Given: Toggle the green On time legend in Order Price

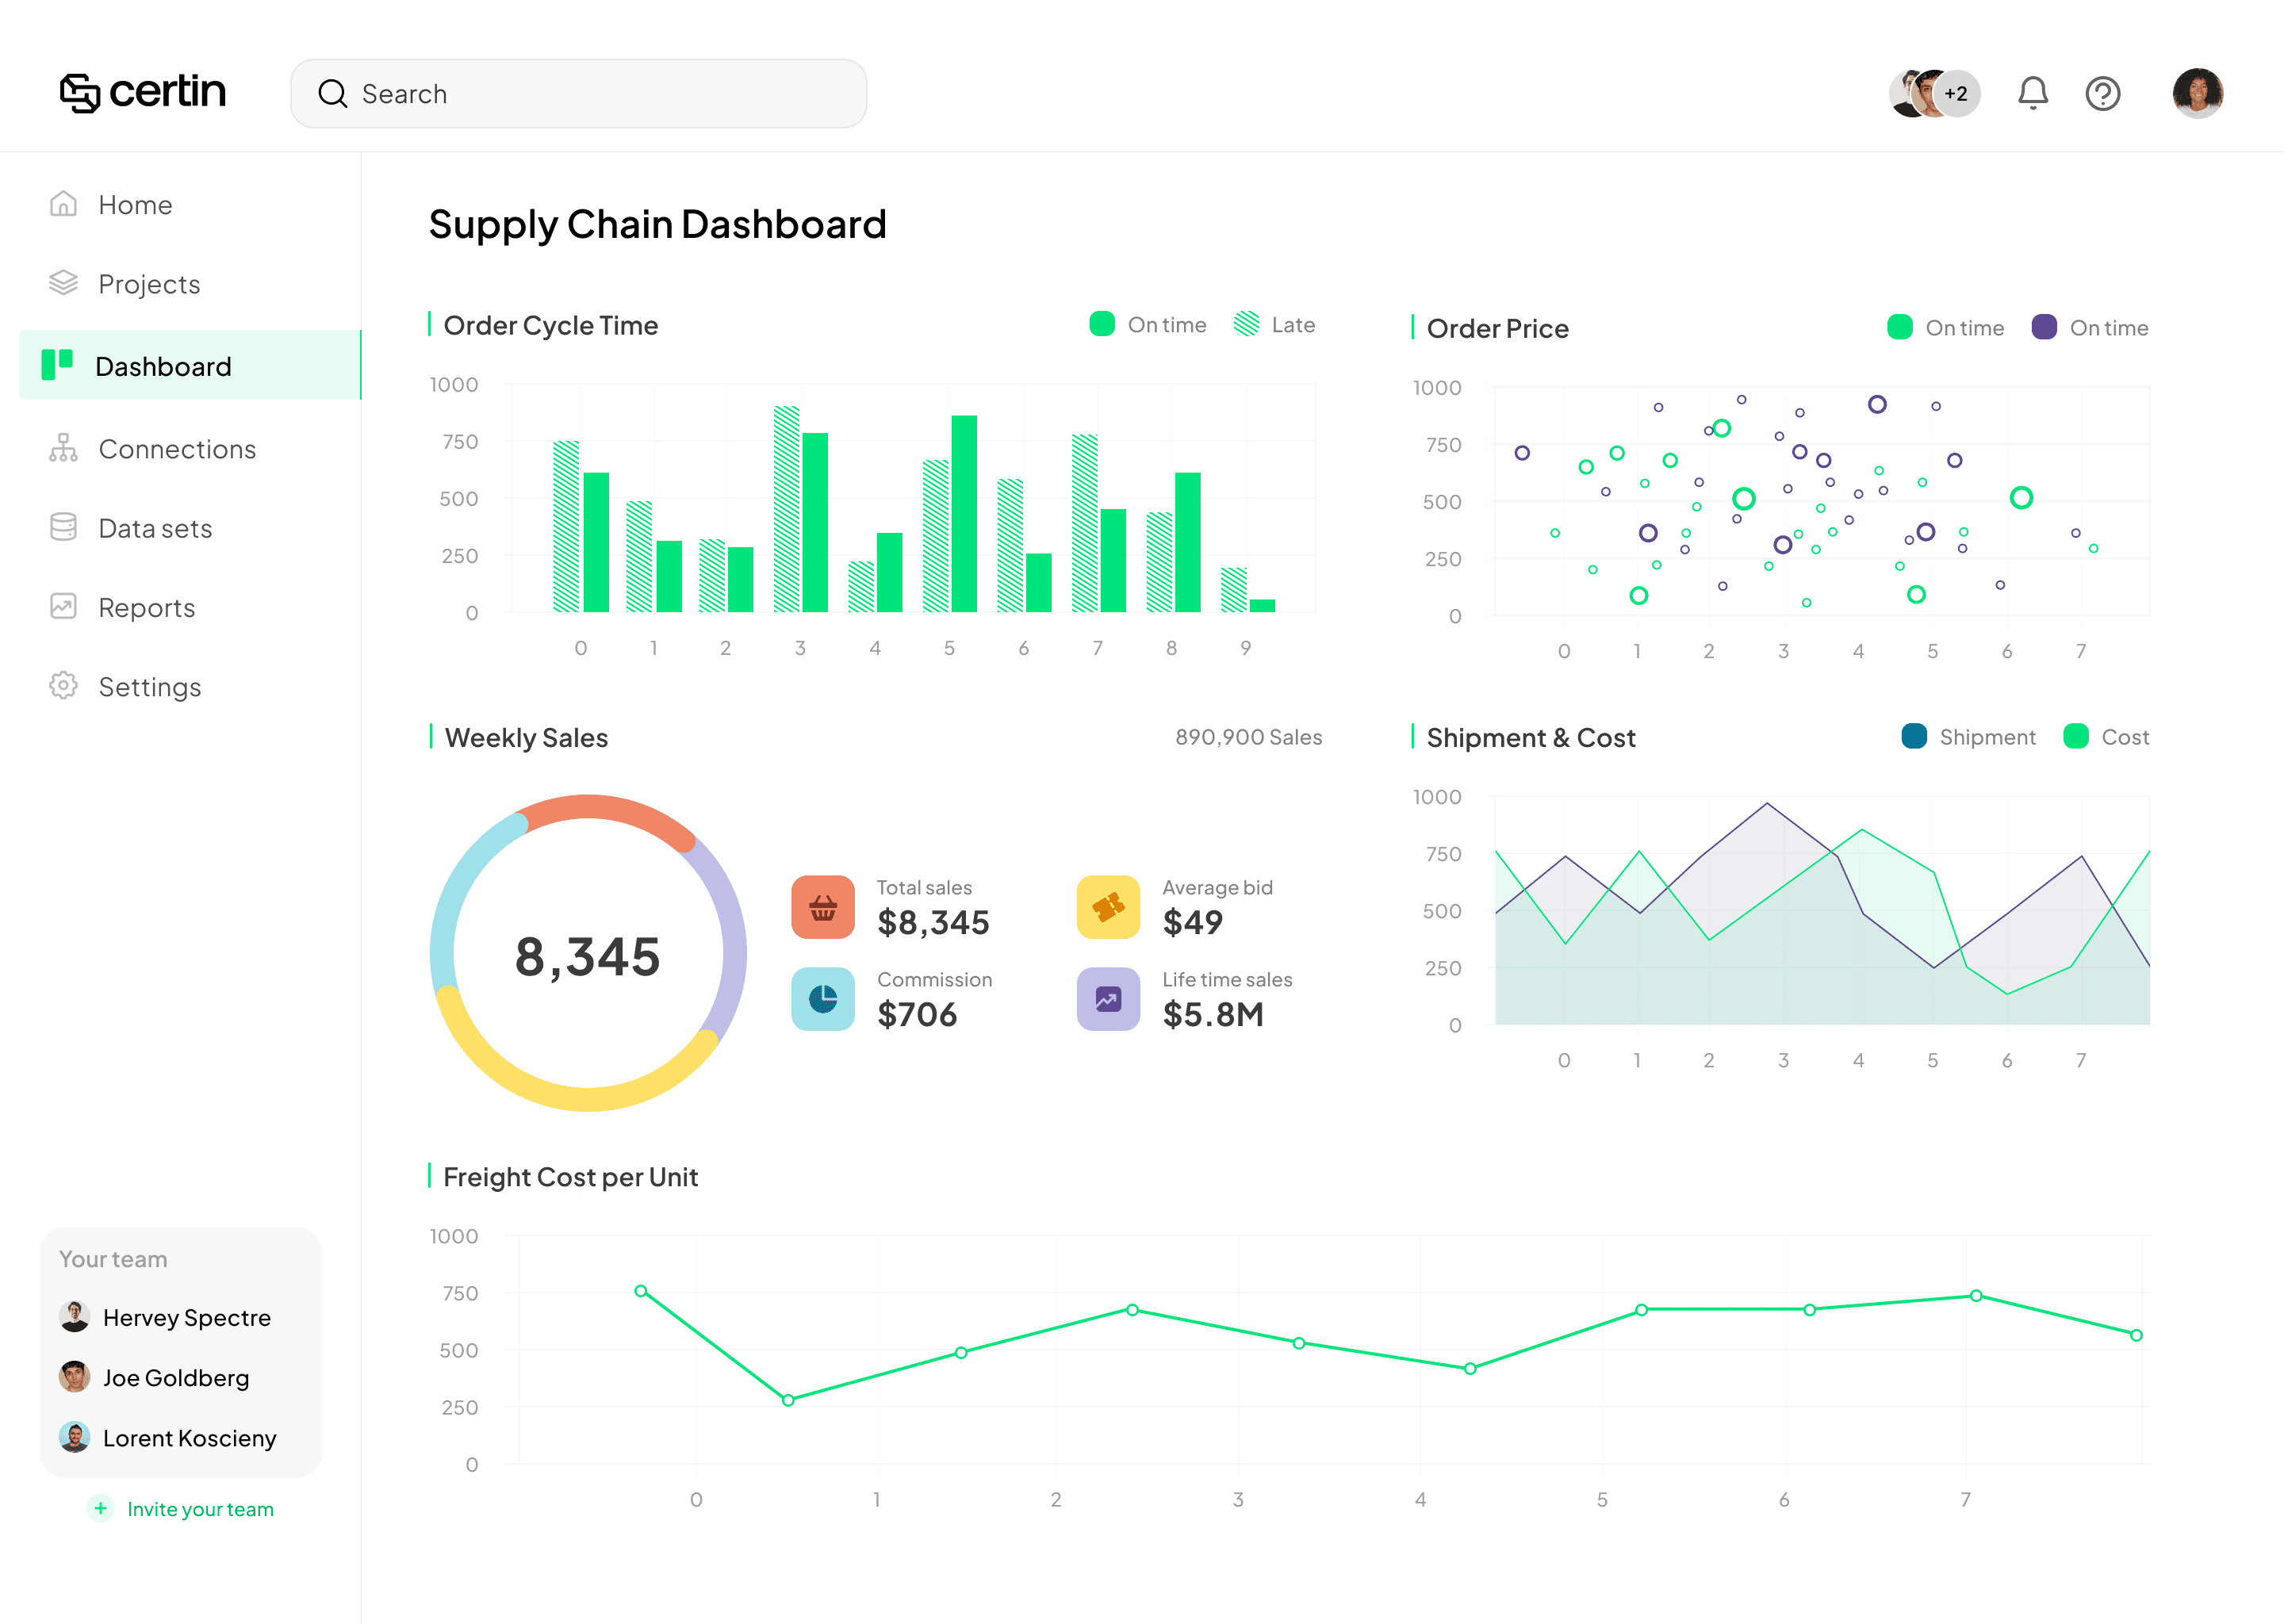Looking at the screenshot, I should tap(1946, 327).
